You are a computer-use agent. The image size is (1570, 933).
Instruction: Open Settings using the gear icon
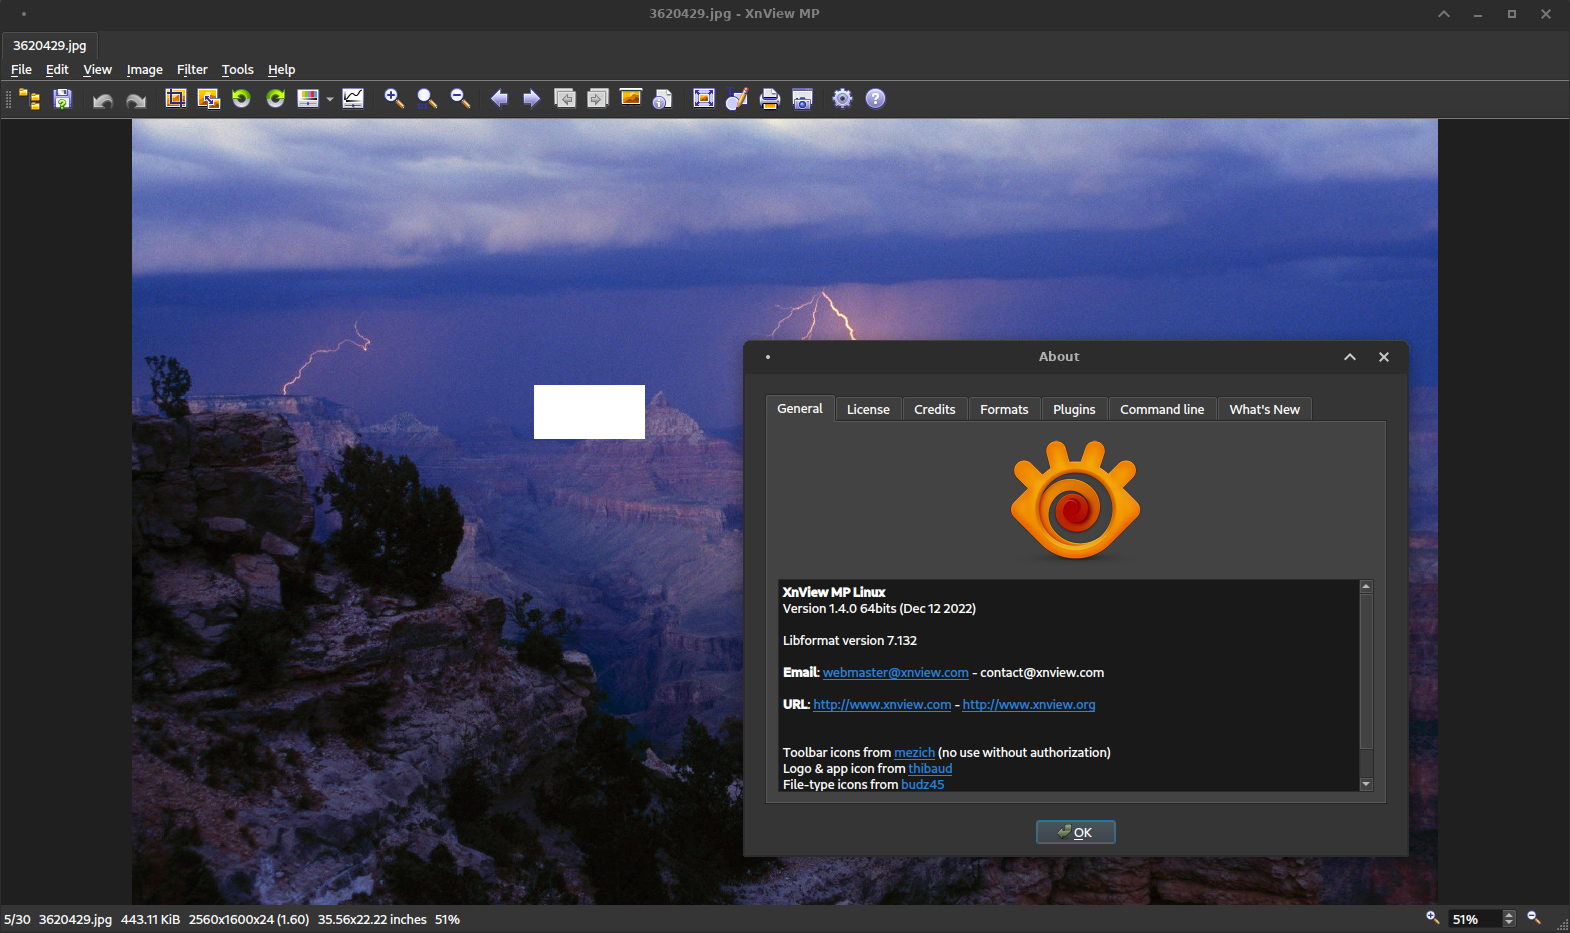843,98
